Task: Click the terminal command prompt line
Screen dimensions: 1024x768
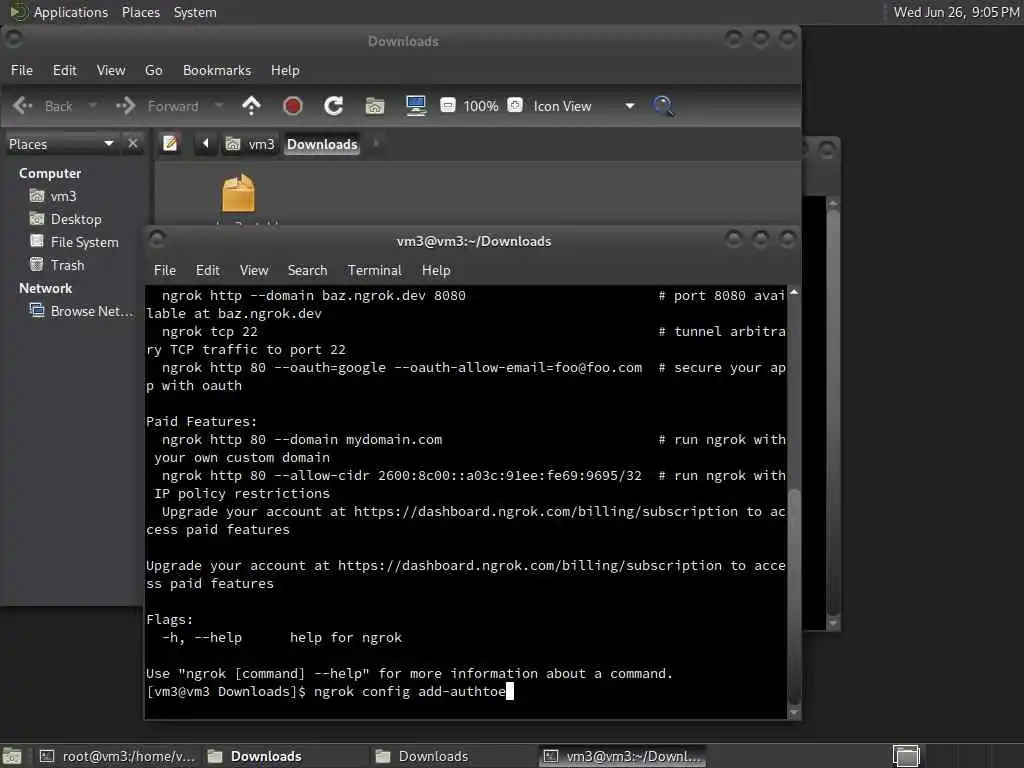Action: coord(466,692)
